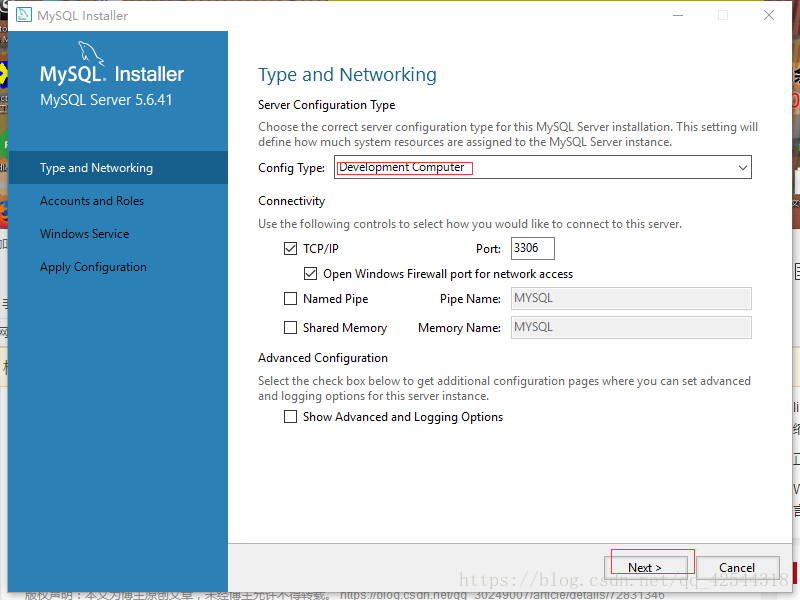800x600 pixels.
Task: Click the Next button
Action: point(645,567)
